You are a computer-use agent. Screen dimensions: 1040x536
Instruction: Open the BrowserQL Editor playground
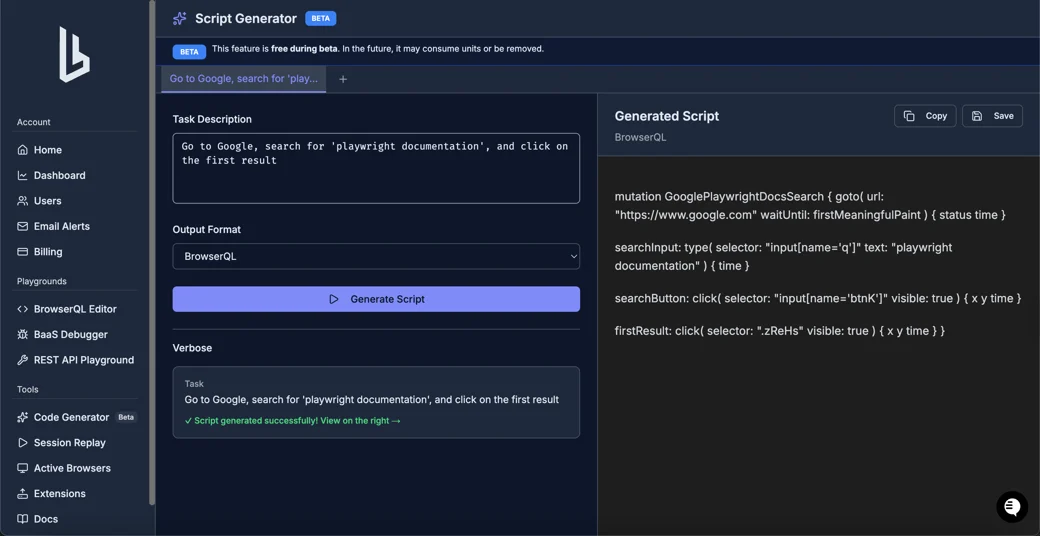click(77, 308)
